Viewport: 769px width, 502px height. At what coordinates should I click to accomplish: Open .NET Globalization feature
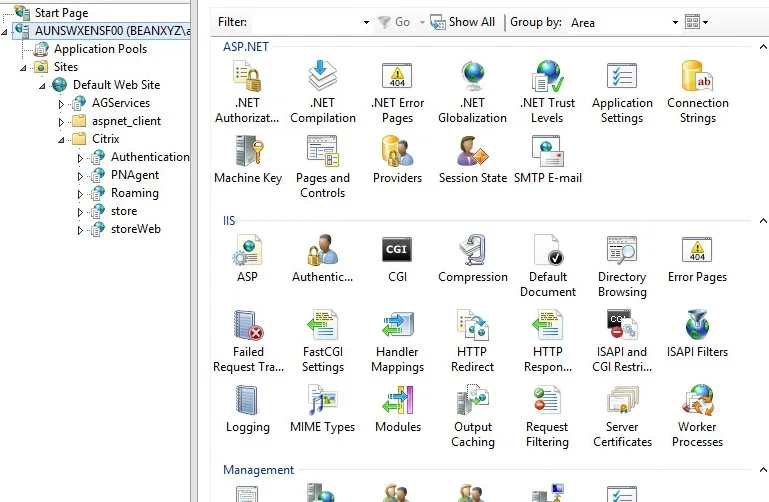[472, 92]
